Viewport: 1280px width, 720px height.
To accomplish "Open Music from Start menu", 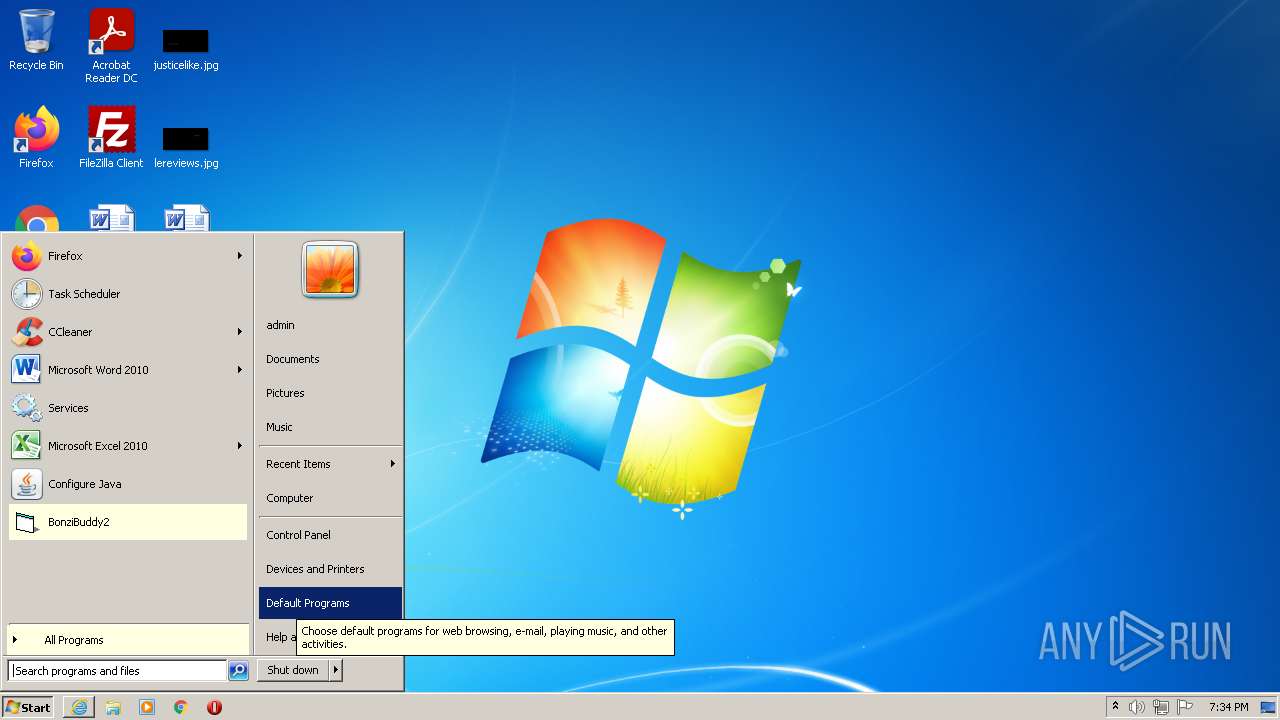I will [330, 427].
